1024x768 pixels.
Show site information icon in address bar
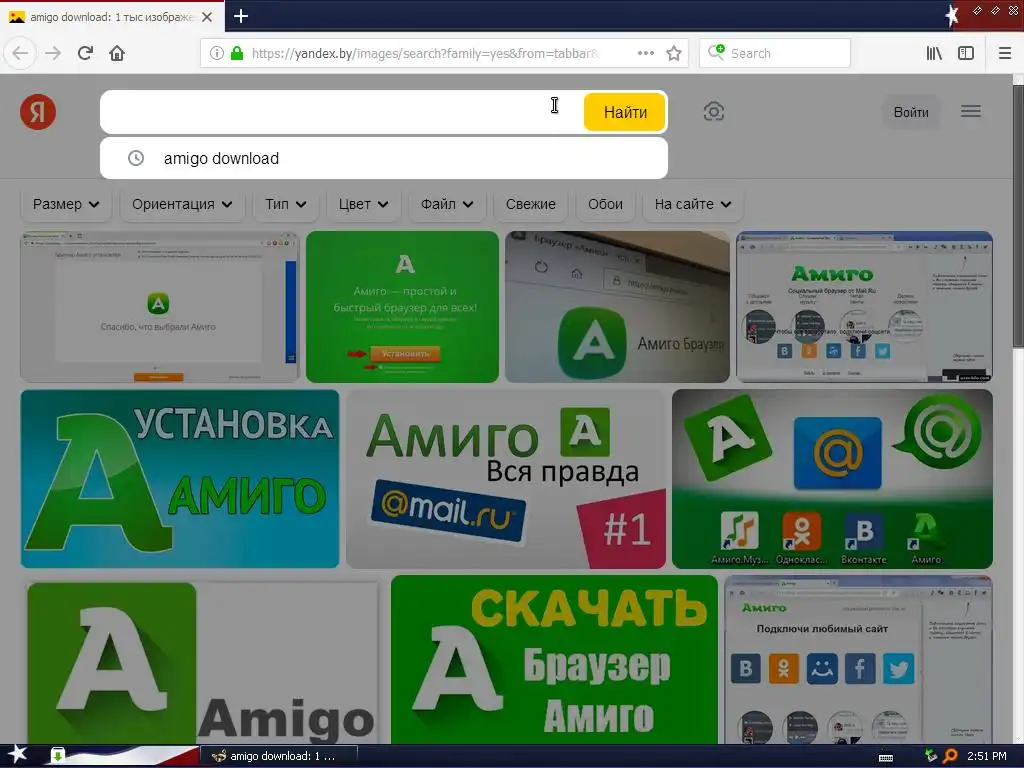pyautogui.click(x=216, y=53)
